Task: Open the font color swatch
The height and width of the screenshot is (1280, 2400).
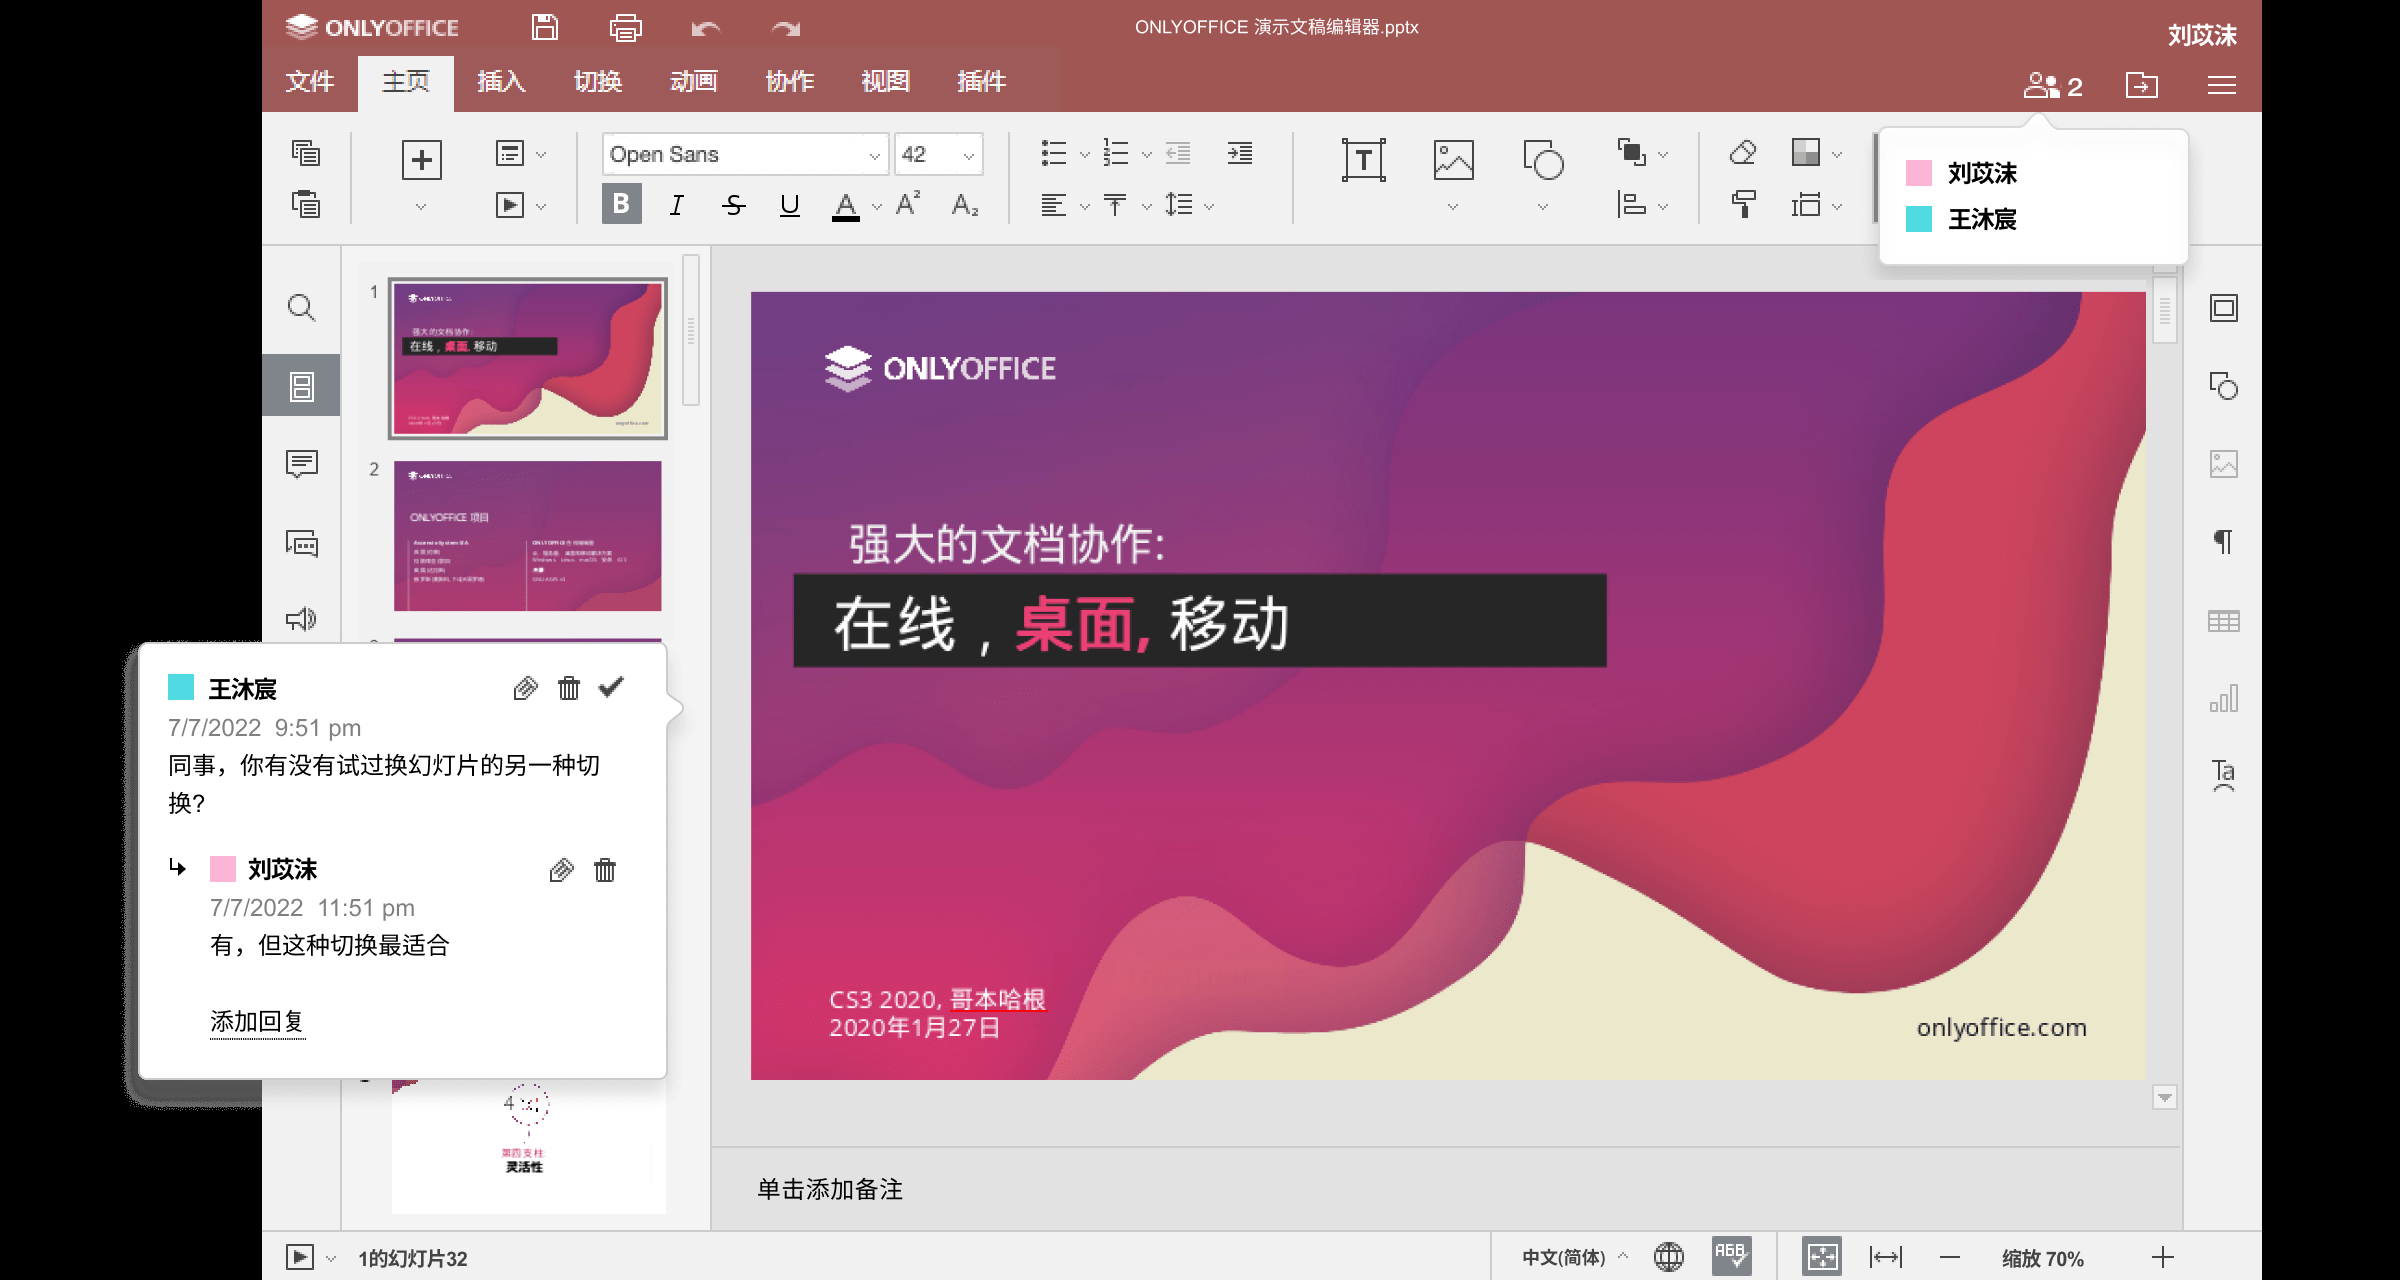Action: 846,206
